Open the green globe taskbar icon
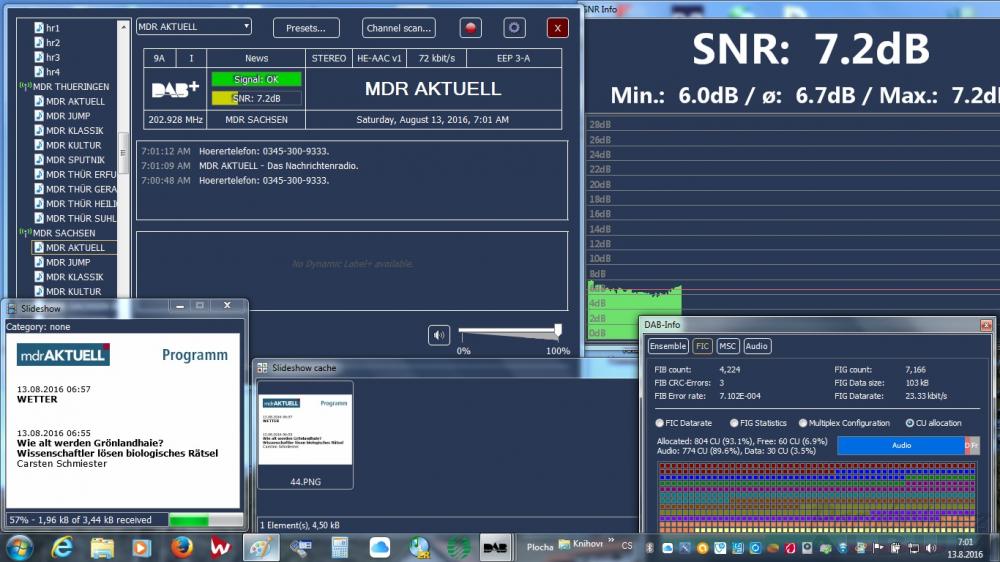Viewport: 1000px width, 562px height. pyautogui.click(x=458, y=547)
